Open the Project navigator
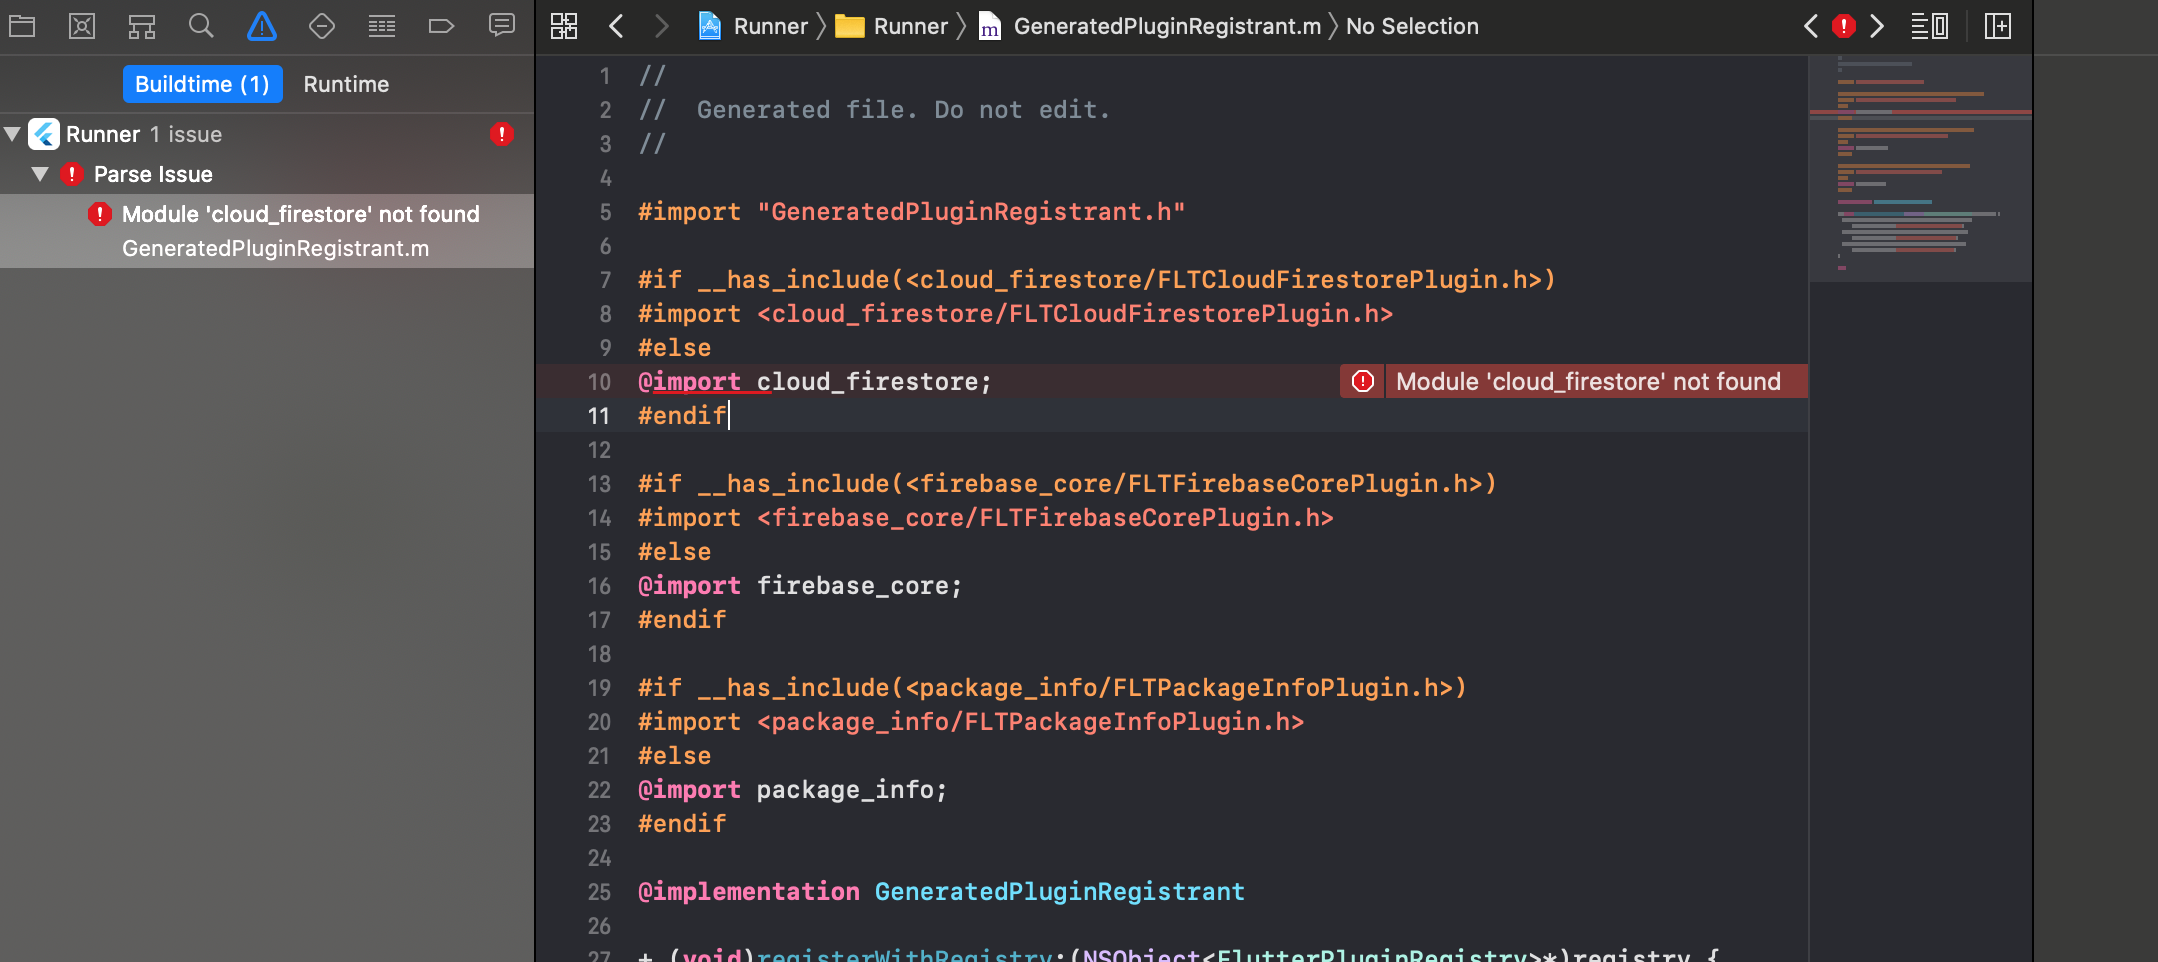Screen dimensions: 2158x962 [24, 26]
